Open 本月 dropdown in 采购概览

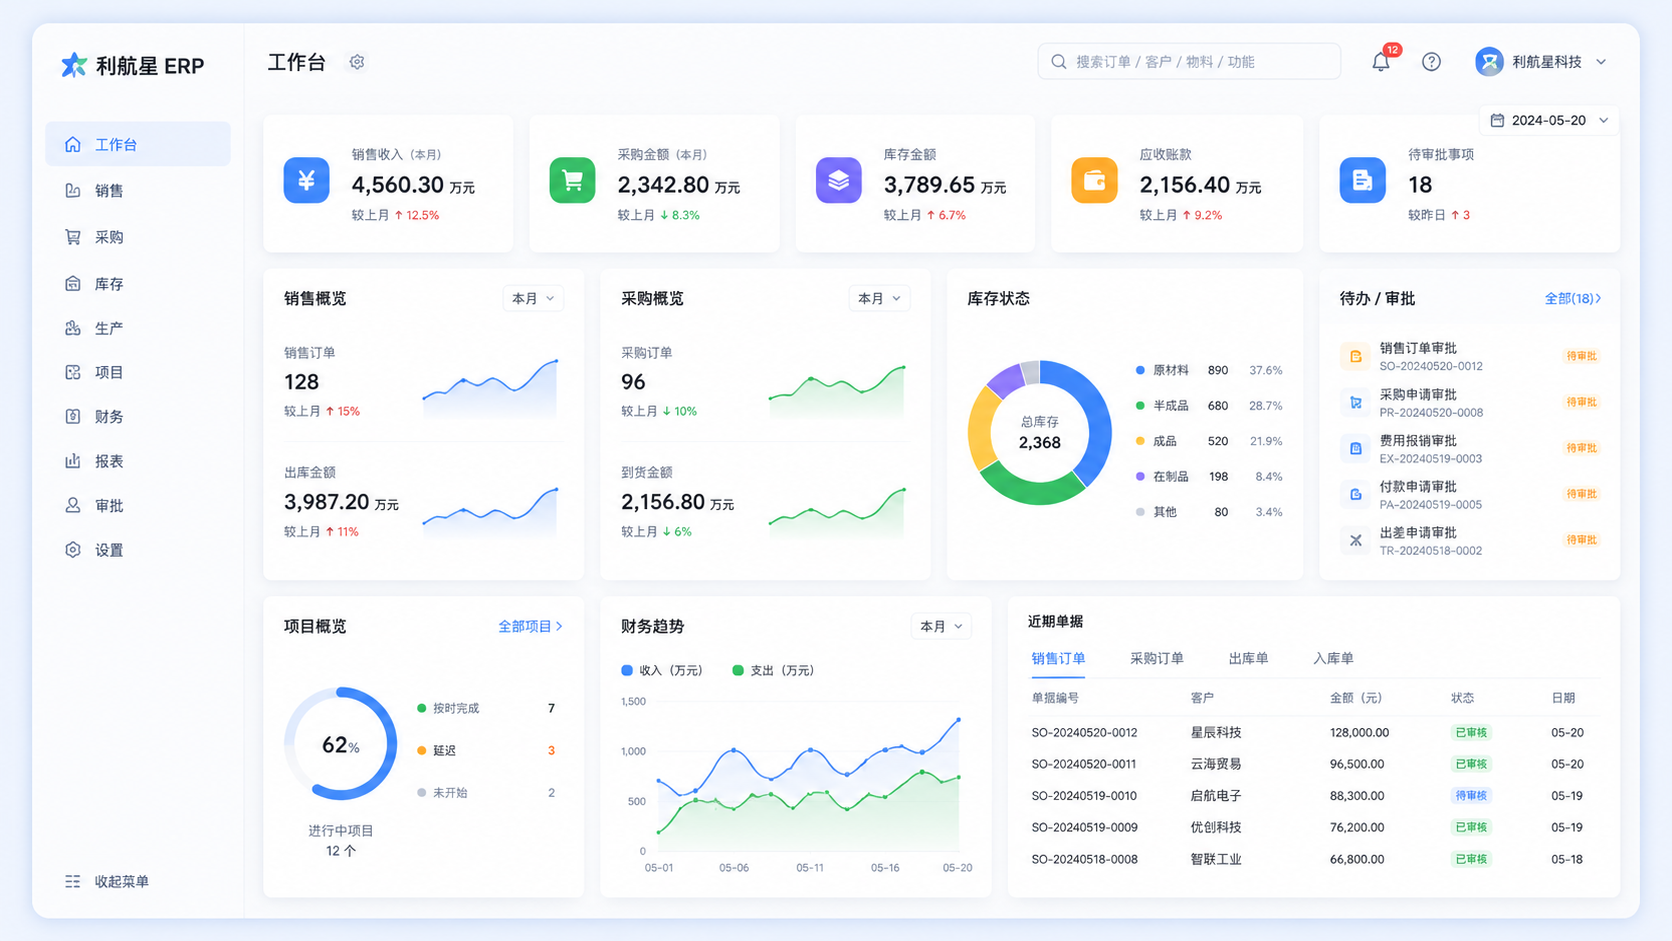coord(879,298)
